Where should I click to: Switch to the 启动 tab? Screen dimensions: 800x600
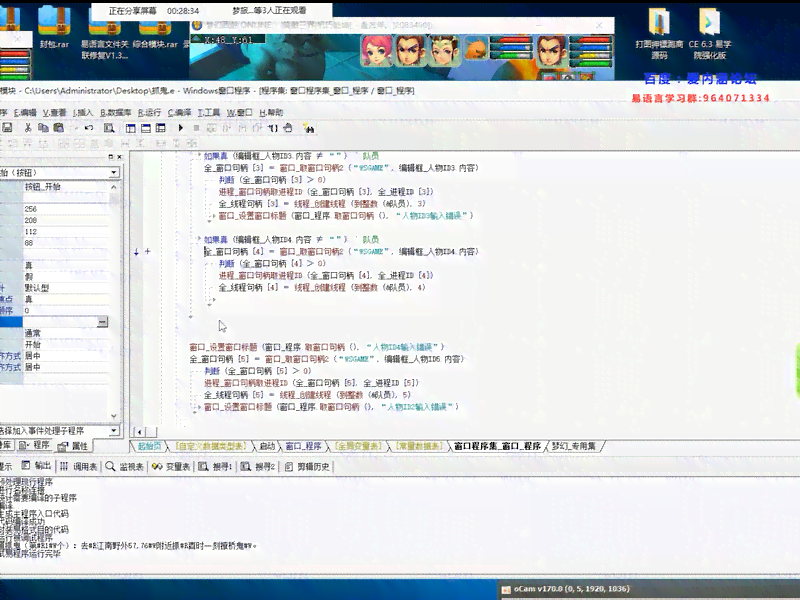pos(267,446)
